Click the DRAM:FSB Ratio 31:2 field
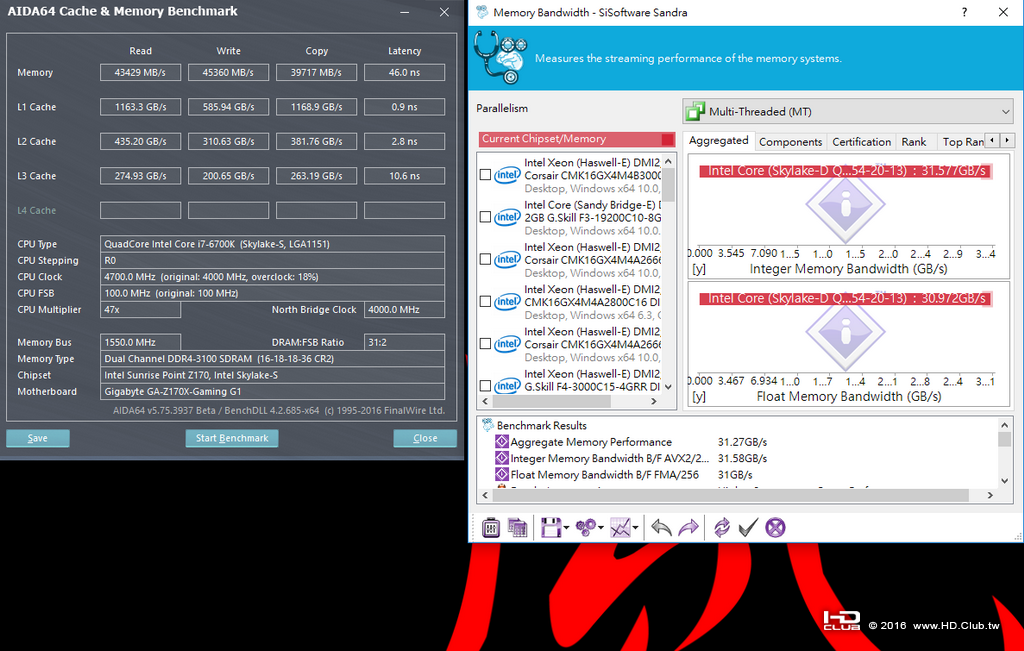 coord(404,342)
